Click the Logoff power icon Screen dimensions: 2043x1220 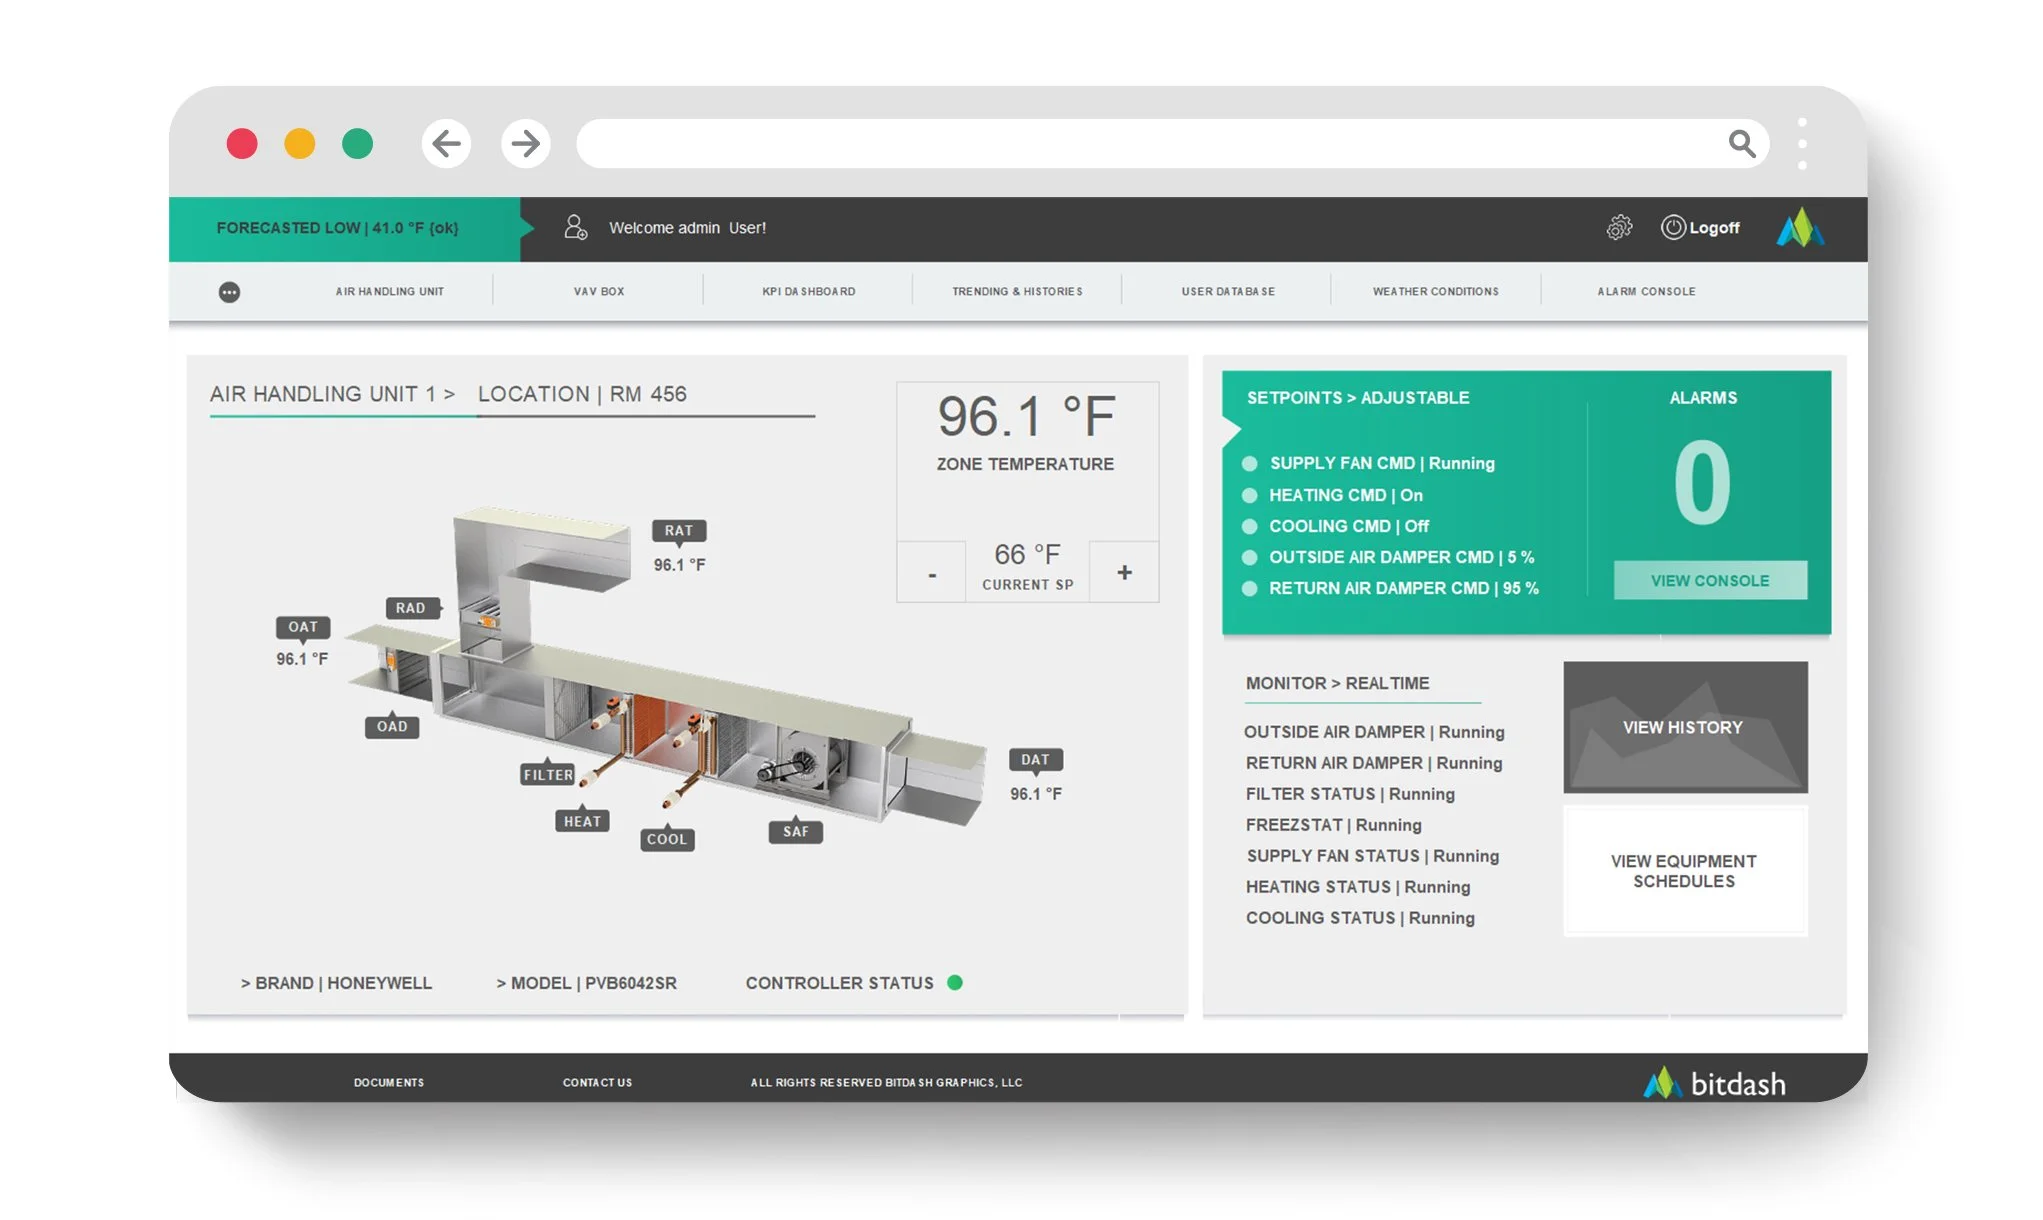1673,228
